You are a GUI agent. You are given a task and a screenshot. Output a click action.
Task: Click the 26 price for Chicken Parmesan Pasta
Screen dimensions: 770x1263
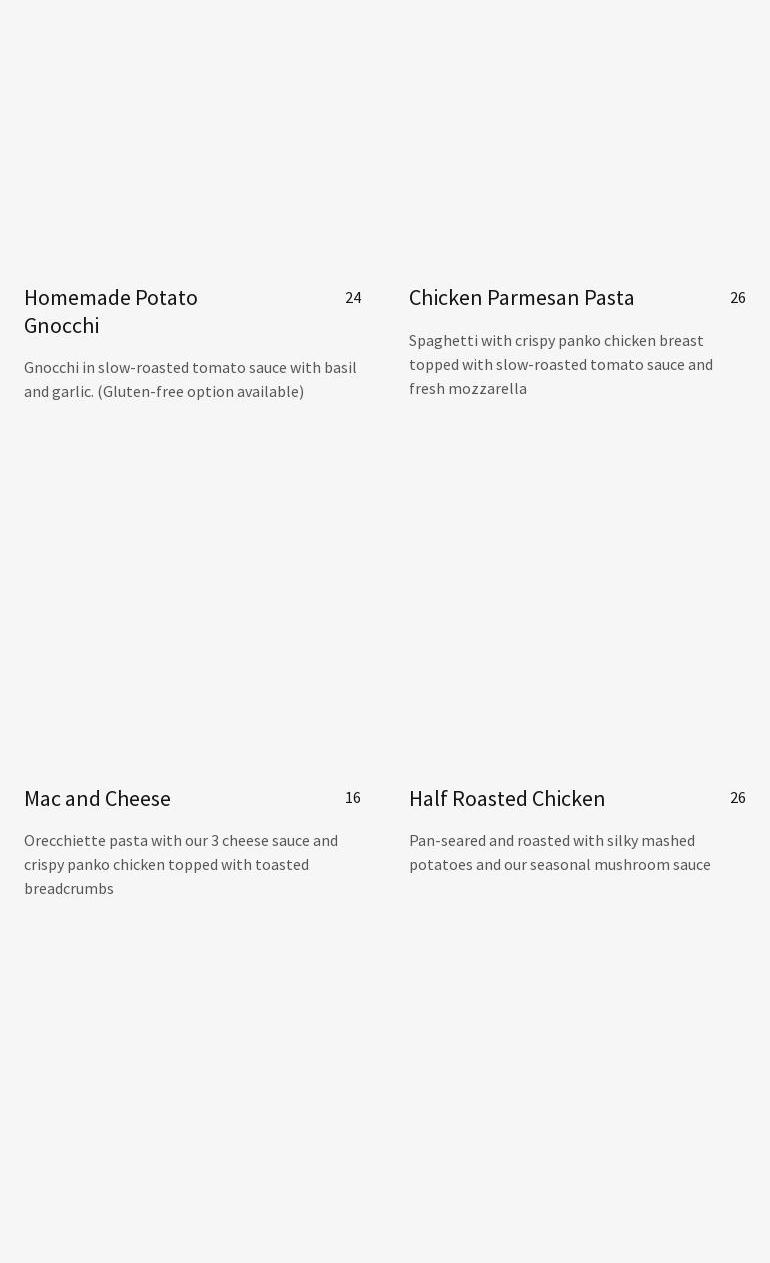738,298
